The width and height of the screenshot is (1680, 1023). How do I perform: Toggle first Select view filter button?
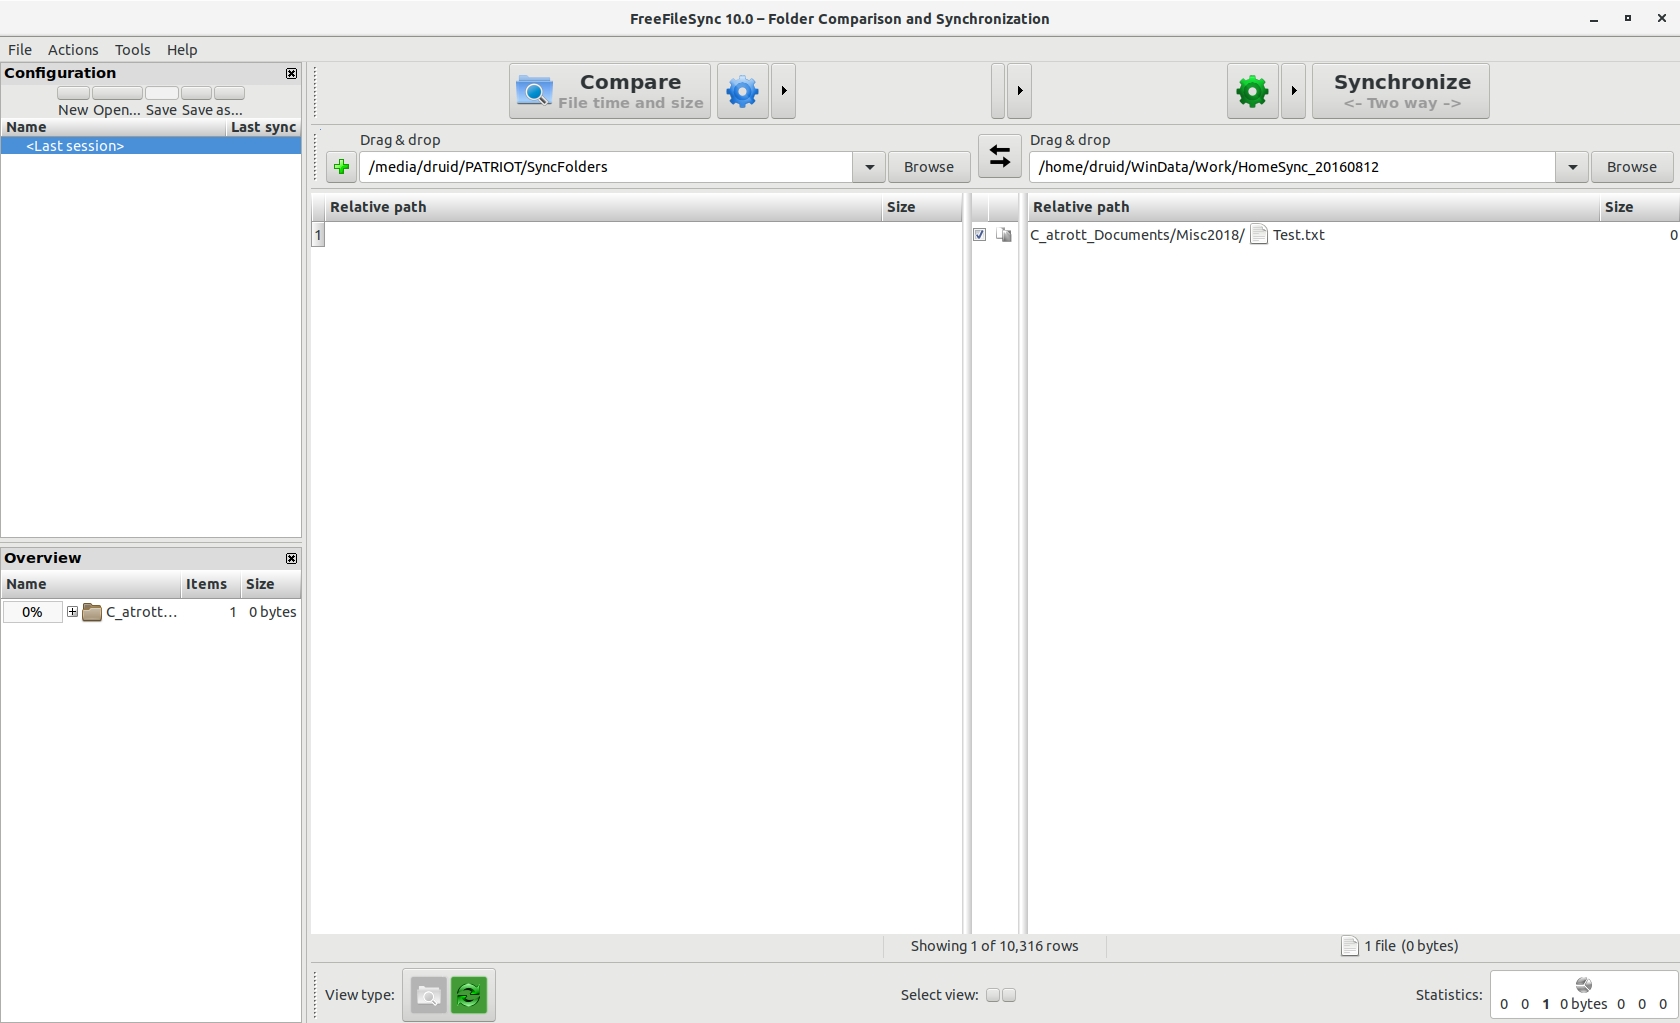click(993, 995)
